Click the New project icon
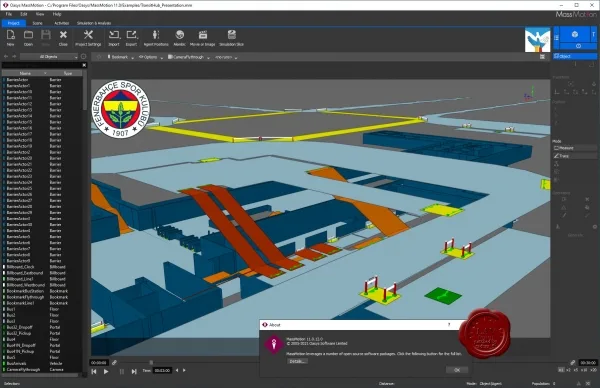The width and height of the screenshot is (600, 388). [x=11, y=35]
